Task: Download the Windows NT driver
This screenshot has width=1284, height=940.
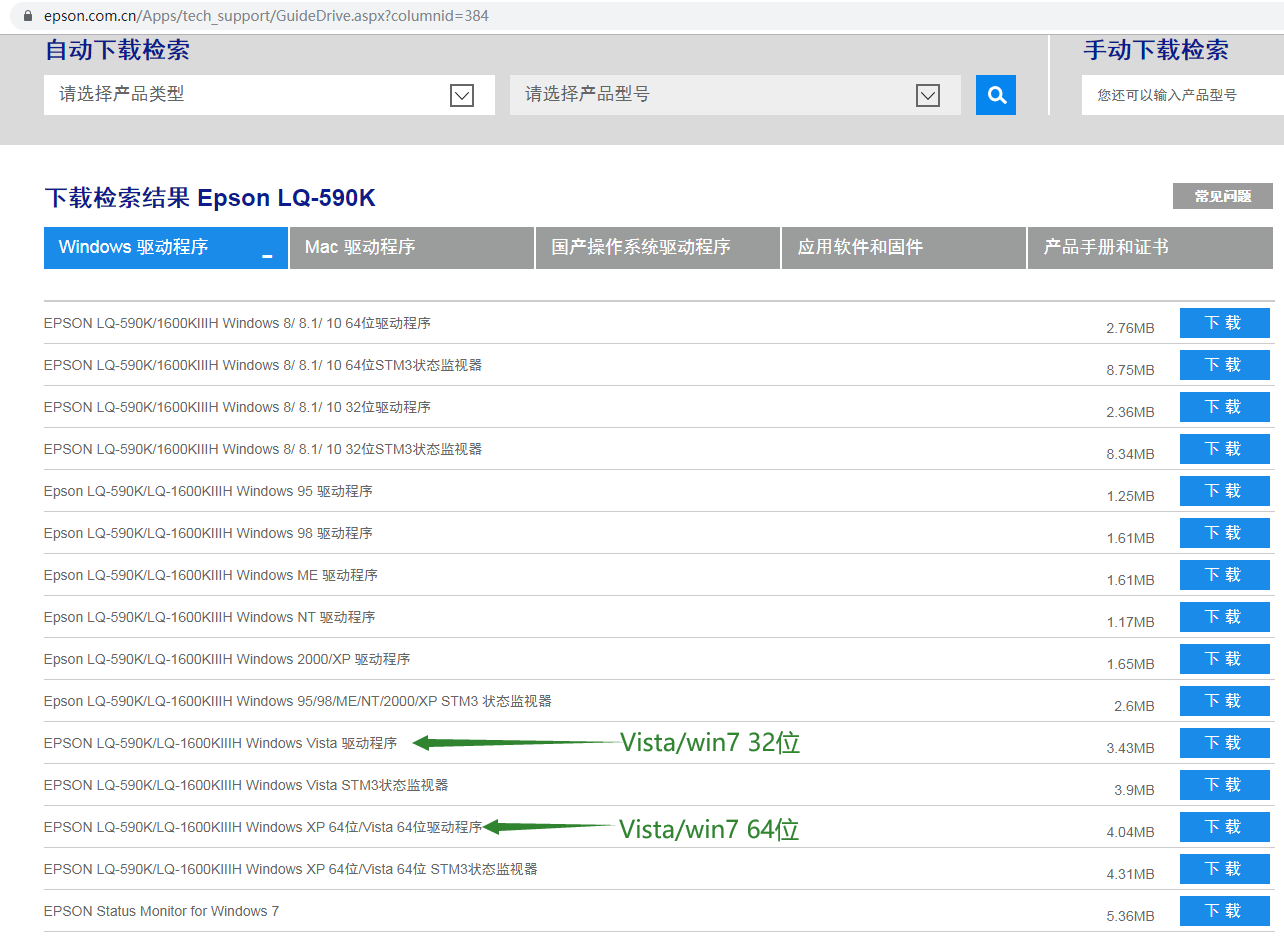Action: [1224, 617]
